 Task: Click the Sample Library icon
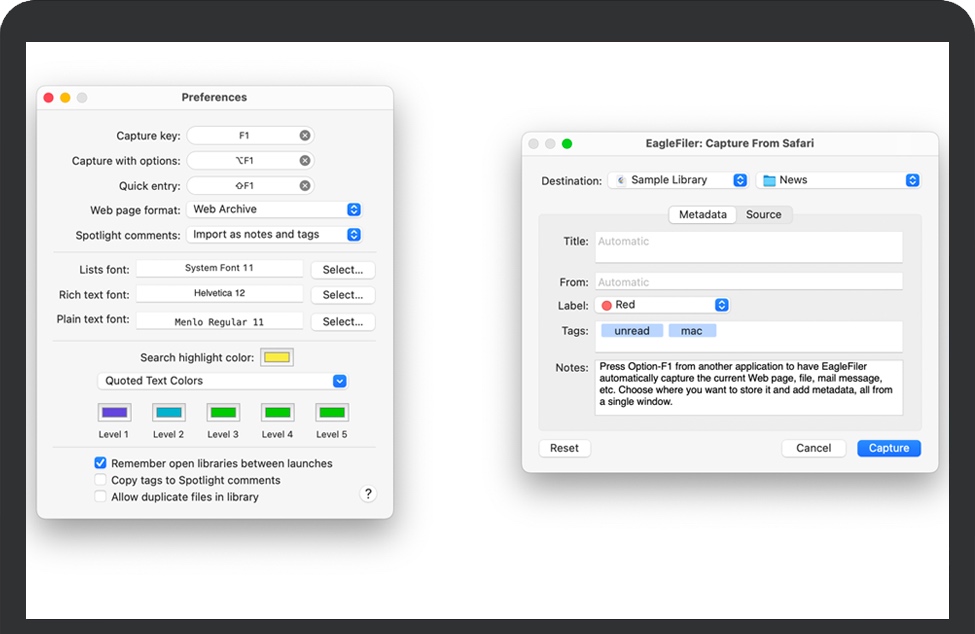pyautogui.click(x=621, y=181)
